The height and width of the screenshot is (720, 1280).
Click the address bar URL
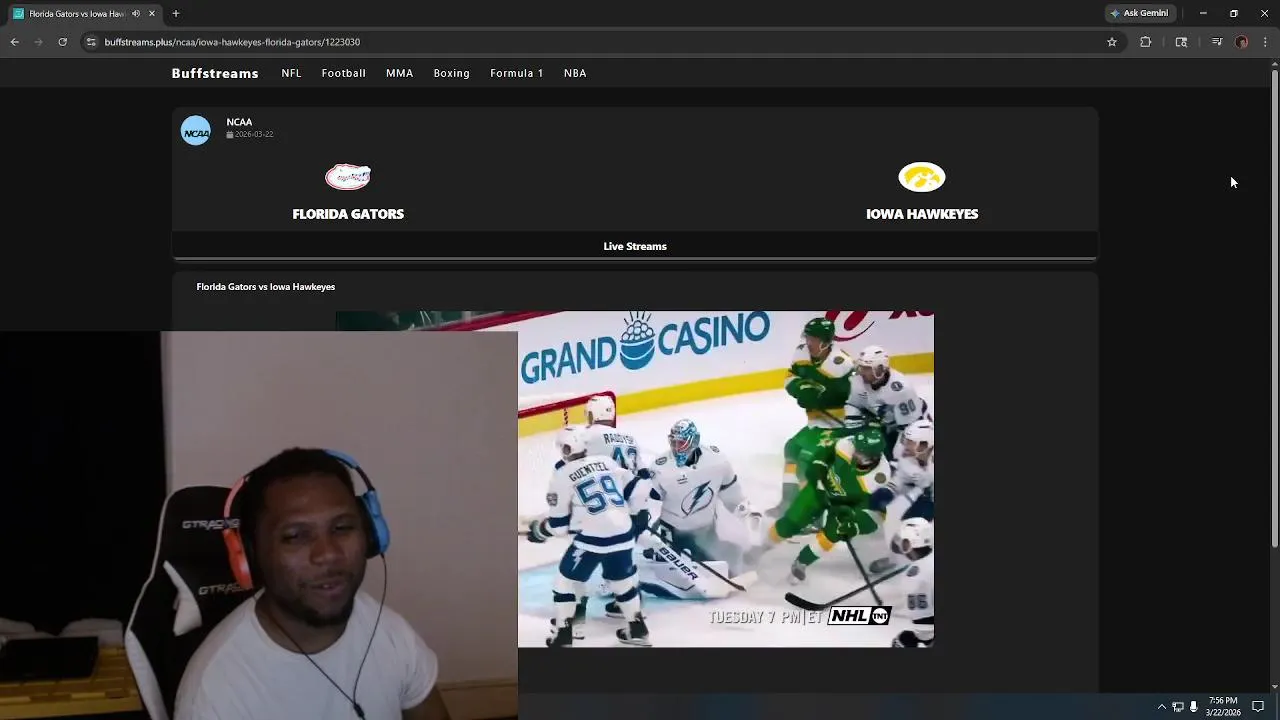pyautogui.click(x=232, y=42)
